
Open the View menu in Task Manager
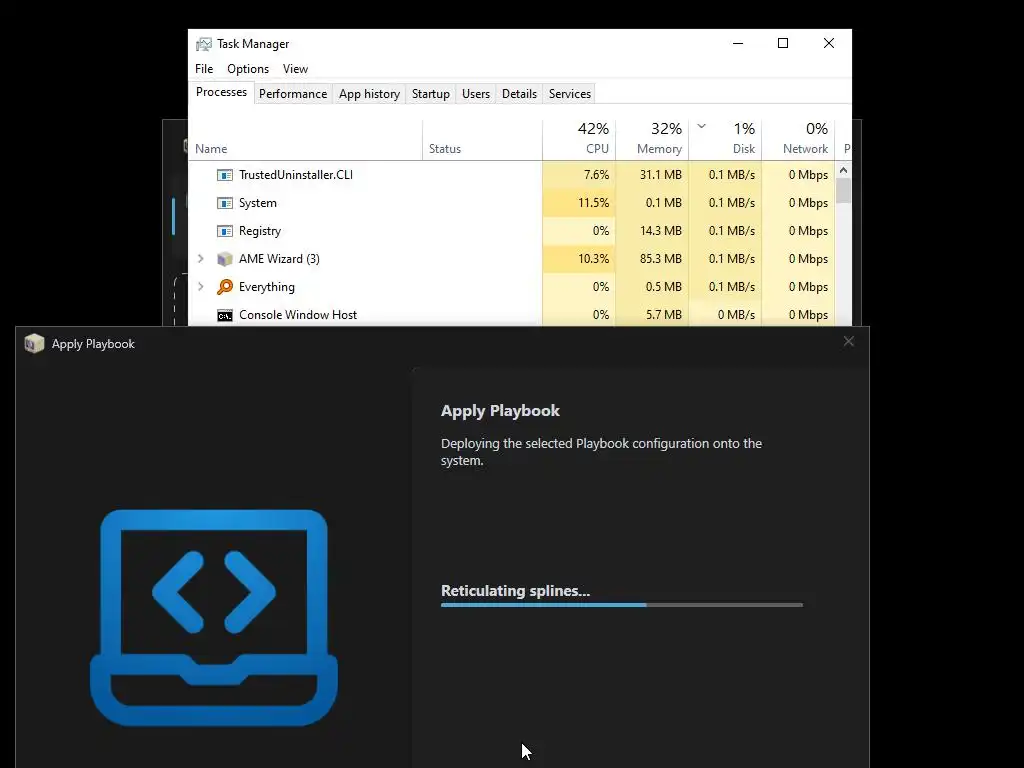(295, 69)
